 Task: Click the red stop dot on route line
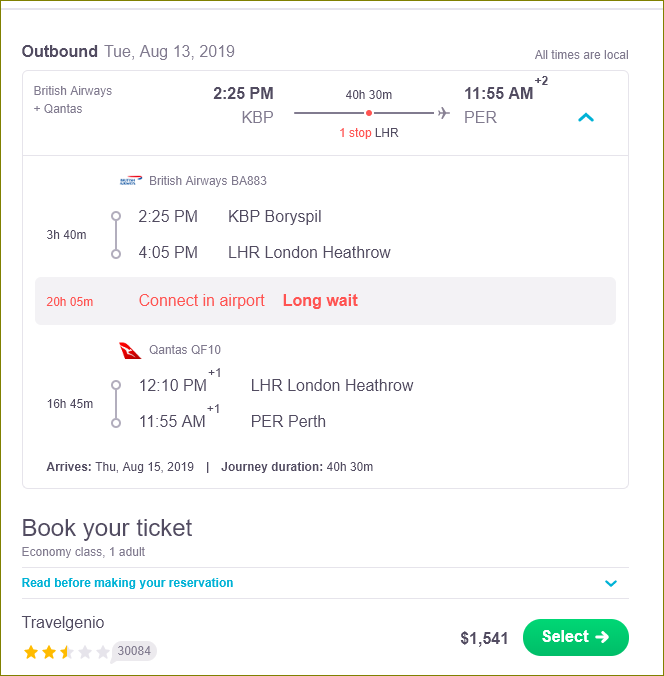tap(369, 113)
